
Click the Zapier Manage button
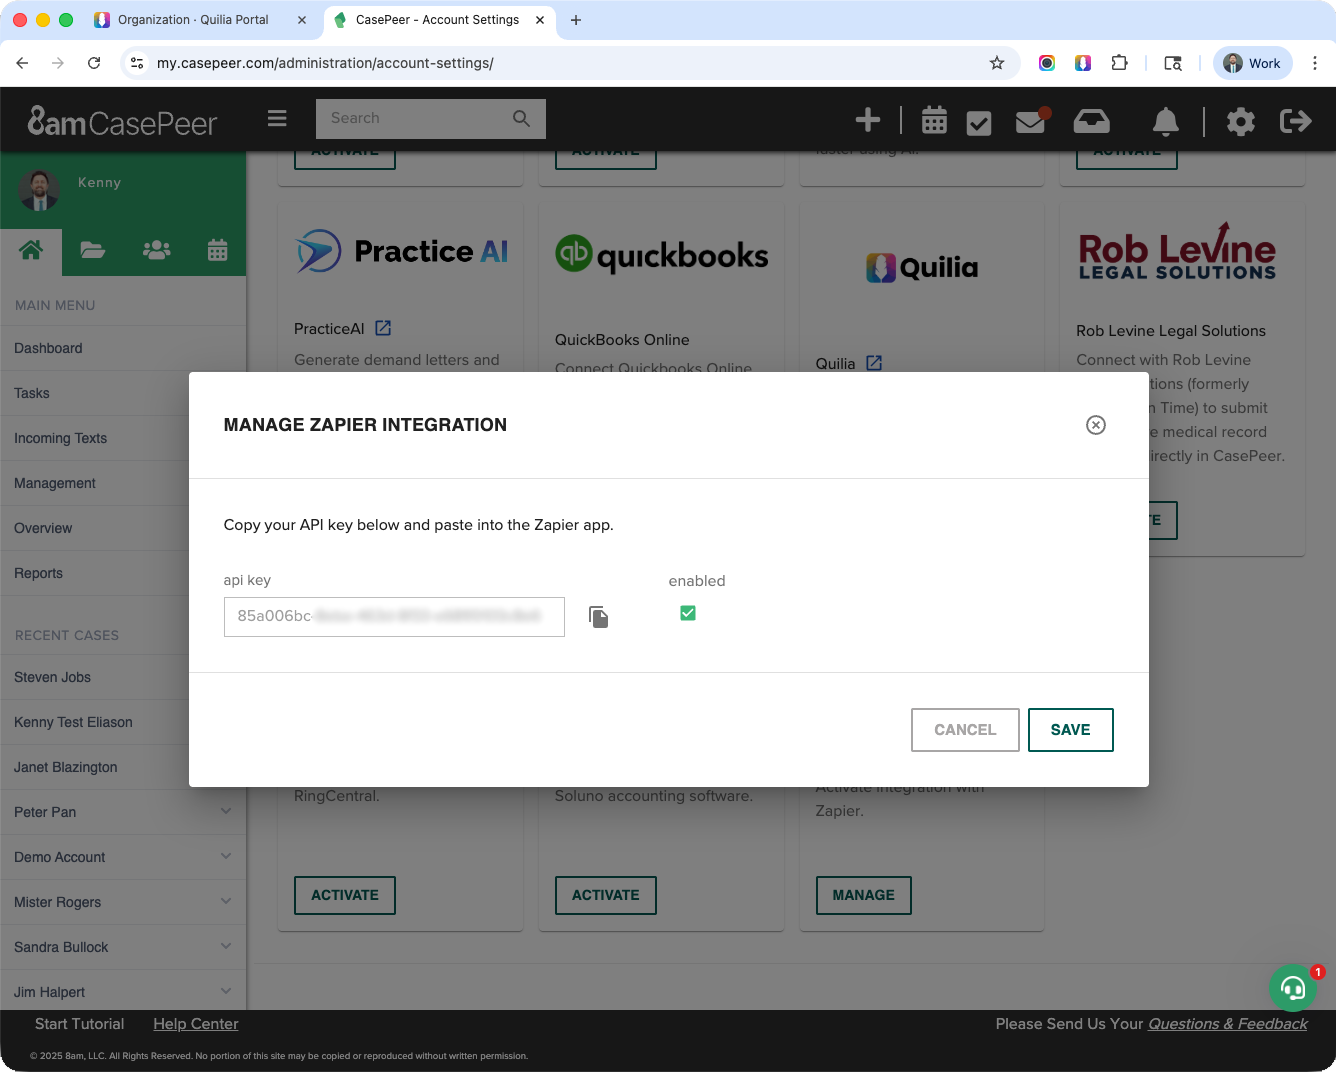[x=864, y=895]
